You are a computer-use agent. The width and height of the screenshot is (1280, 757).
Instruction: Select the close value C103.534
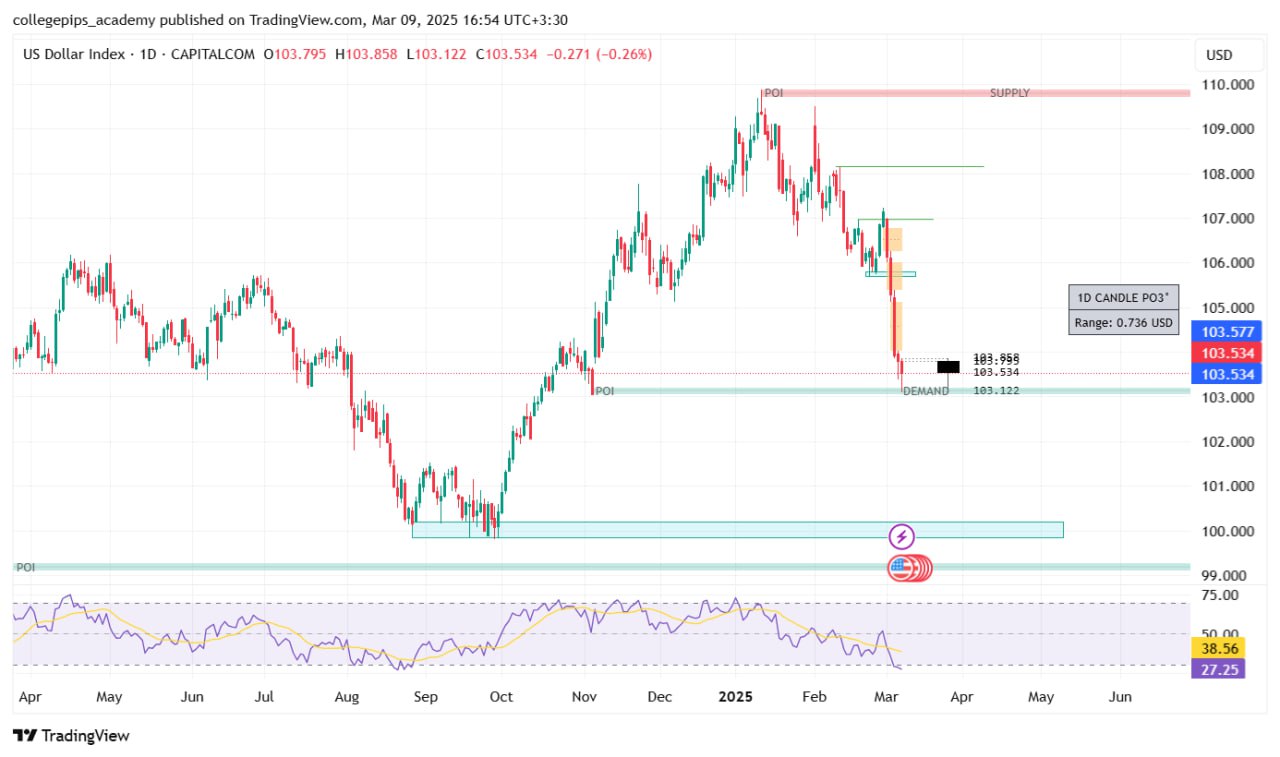(507, 54)
